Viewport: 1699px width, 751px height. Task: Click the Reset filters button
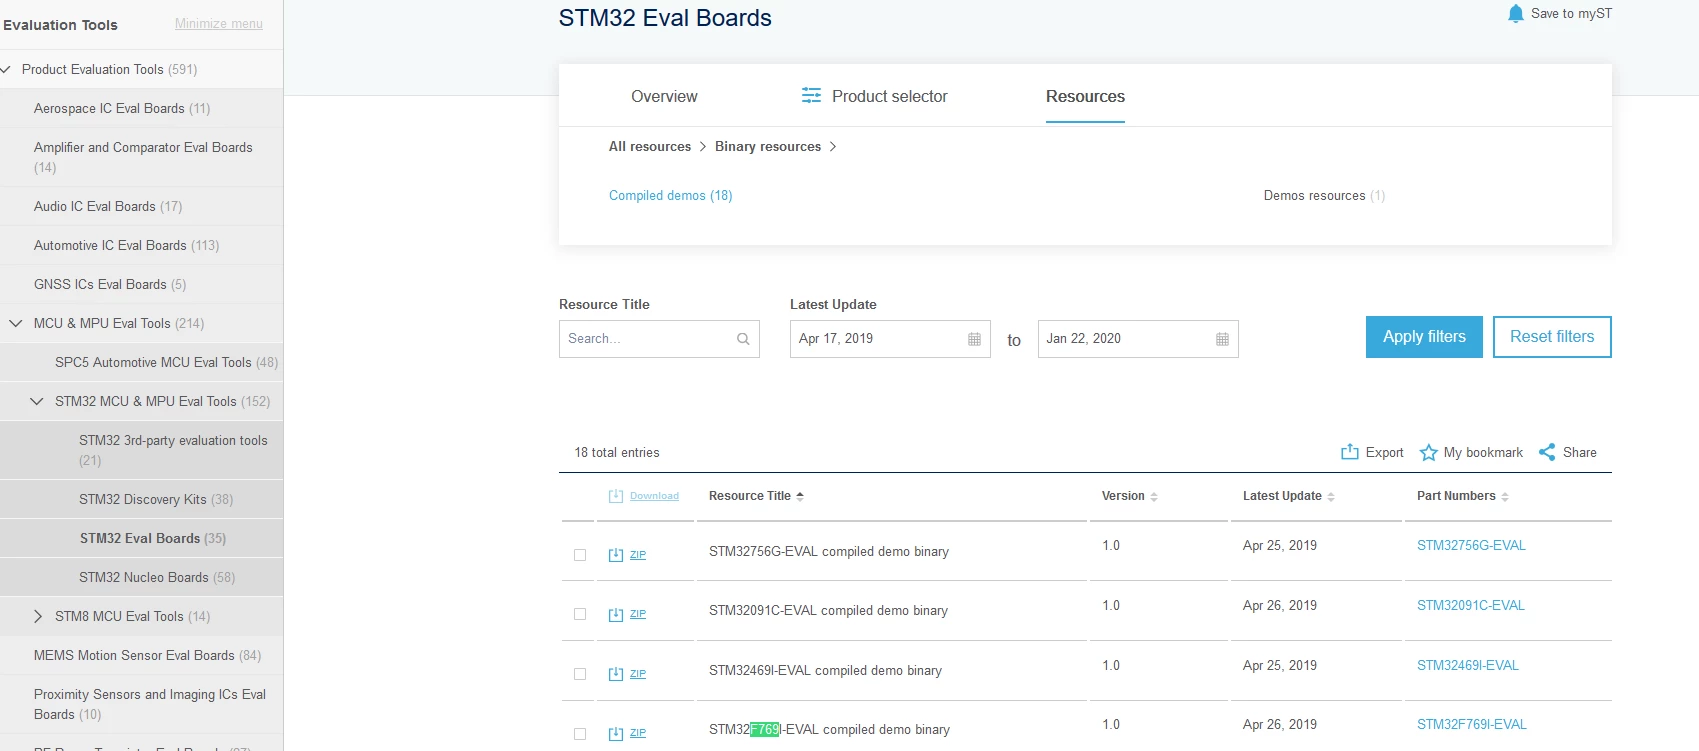pyautogui.click(x=1552, y=337)
